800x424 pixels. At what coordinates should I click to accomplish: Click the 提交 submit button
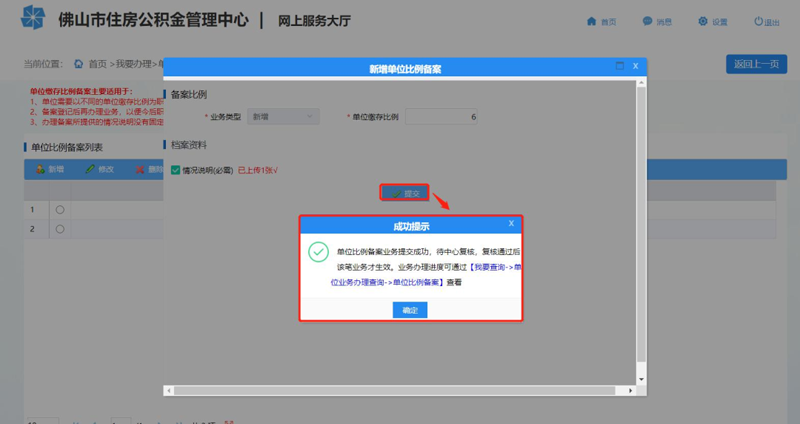tap(405, 192)
